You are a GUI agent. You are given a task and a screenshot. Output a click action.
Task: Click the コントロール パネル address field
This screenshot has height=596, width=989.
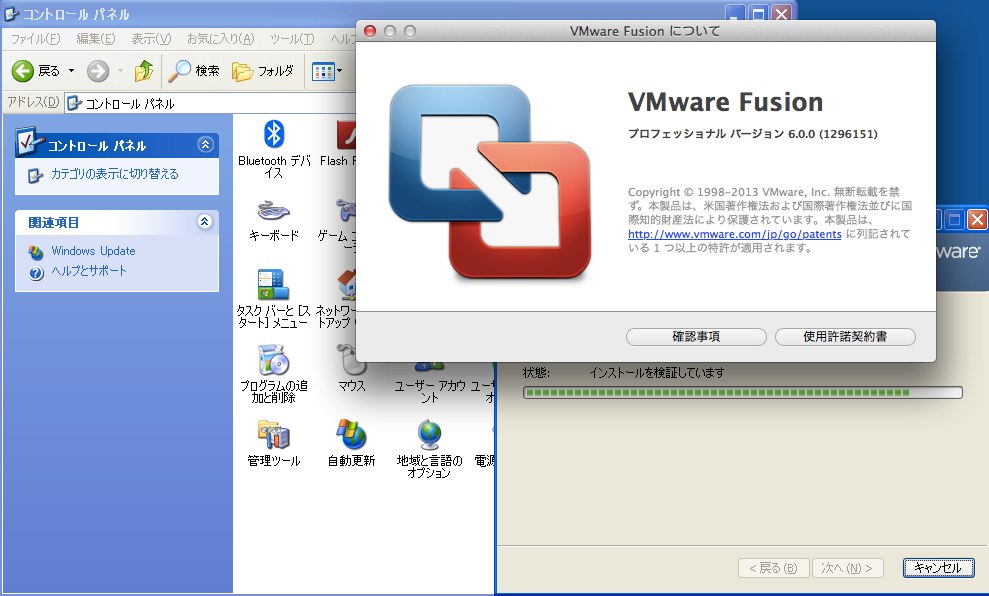point(211,103)
